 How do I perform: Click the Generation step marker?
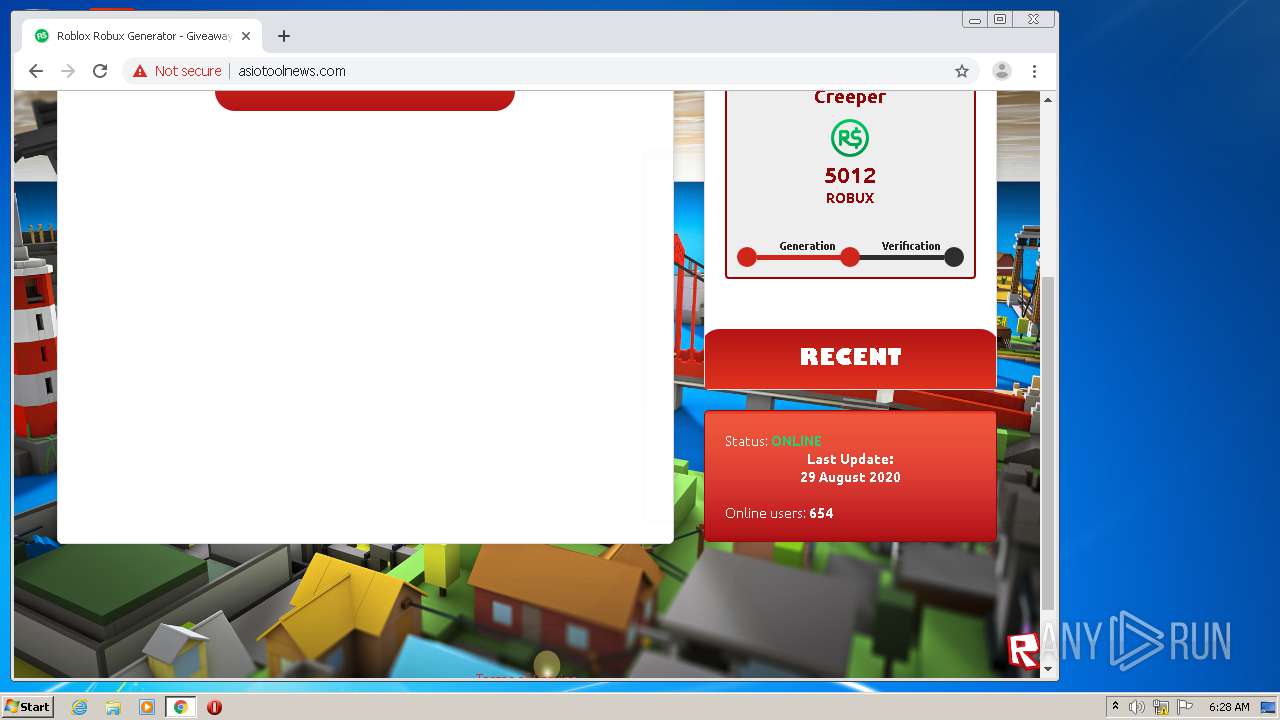747,257
